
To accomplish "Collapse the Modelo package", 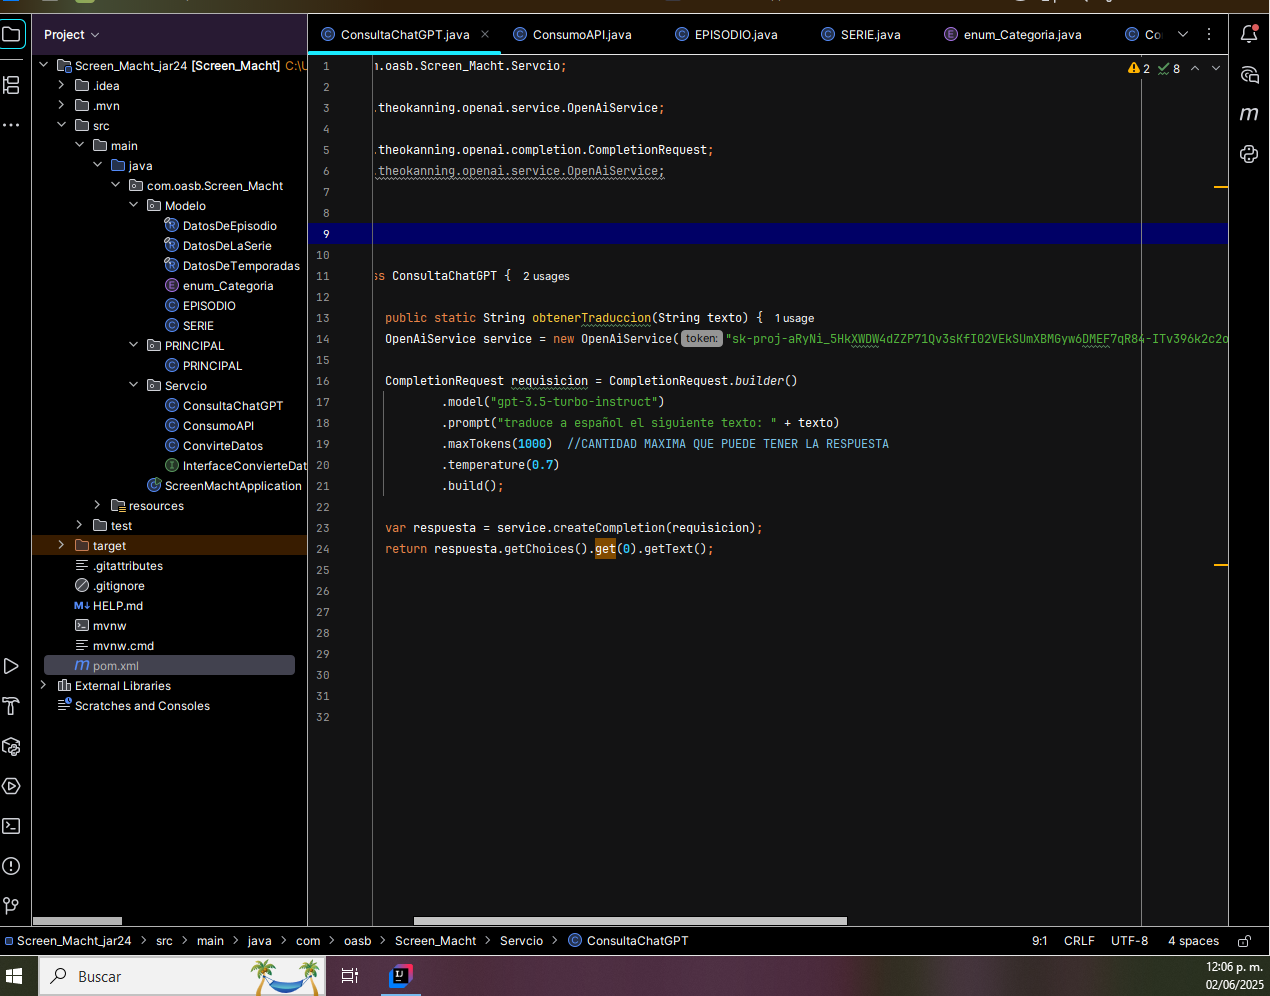I will (134, 205).
